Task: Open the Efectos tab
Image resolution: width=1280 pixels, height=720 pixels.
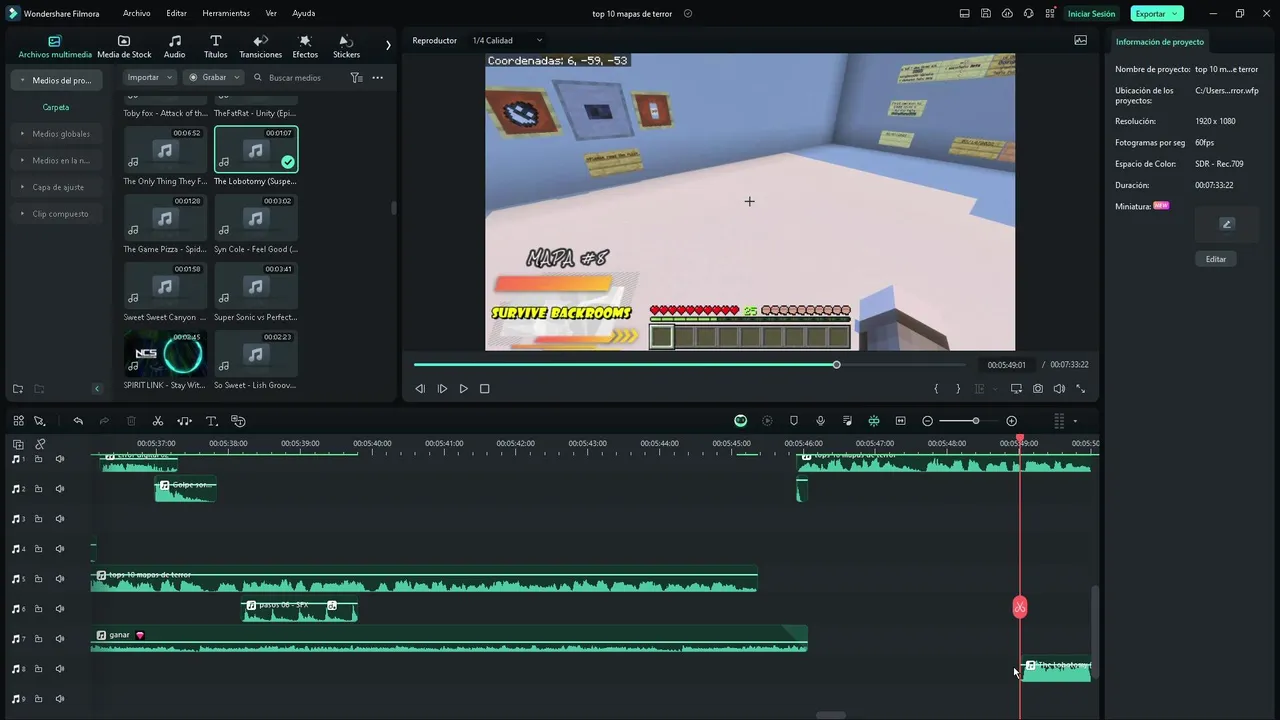Action: click(305, 47)
